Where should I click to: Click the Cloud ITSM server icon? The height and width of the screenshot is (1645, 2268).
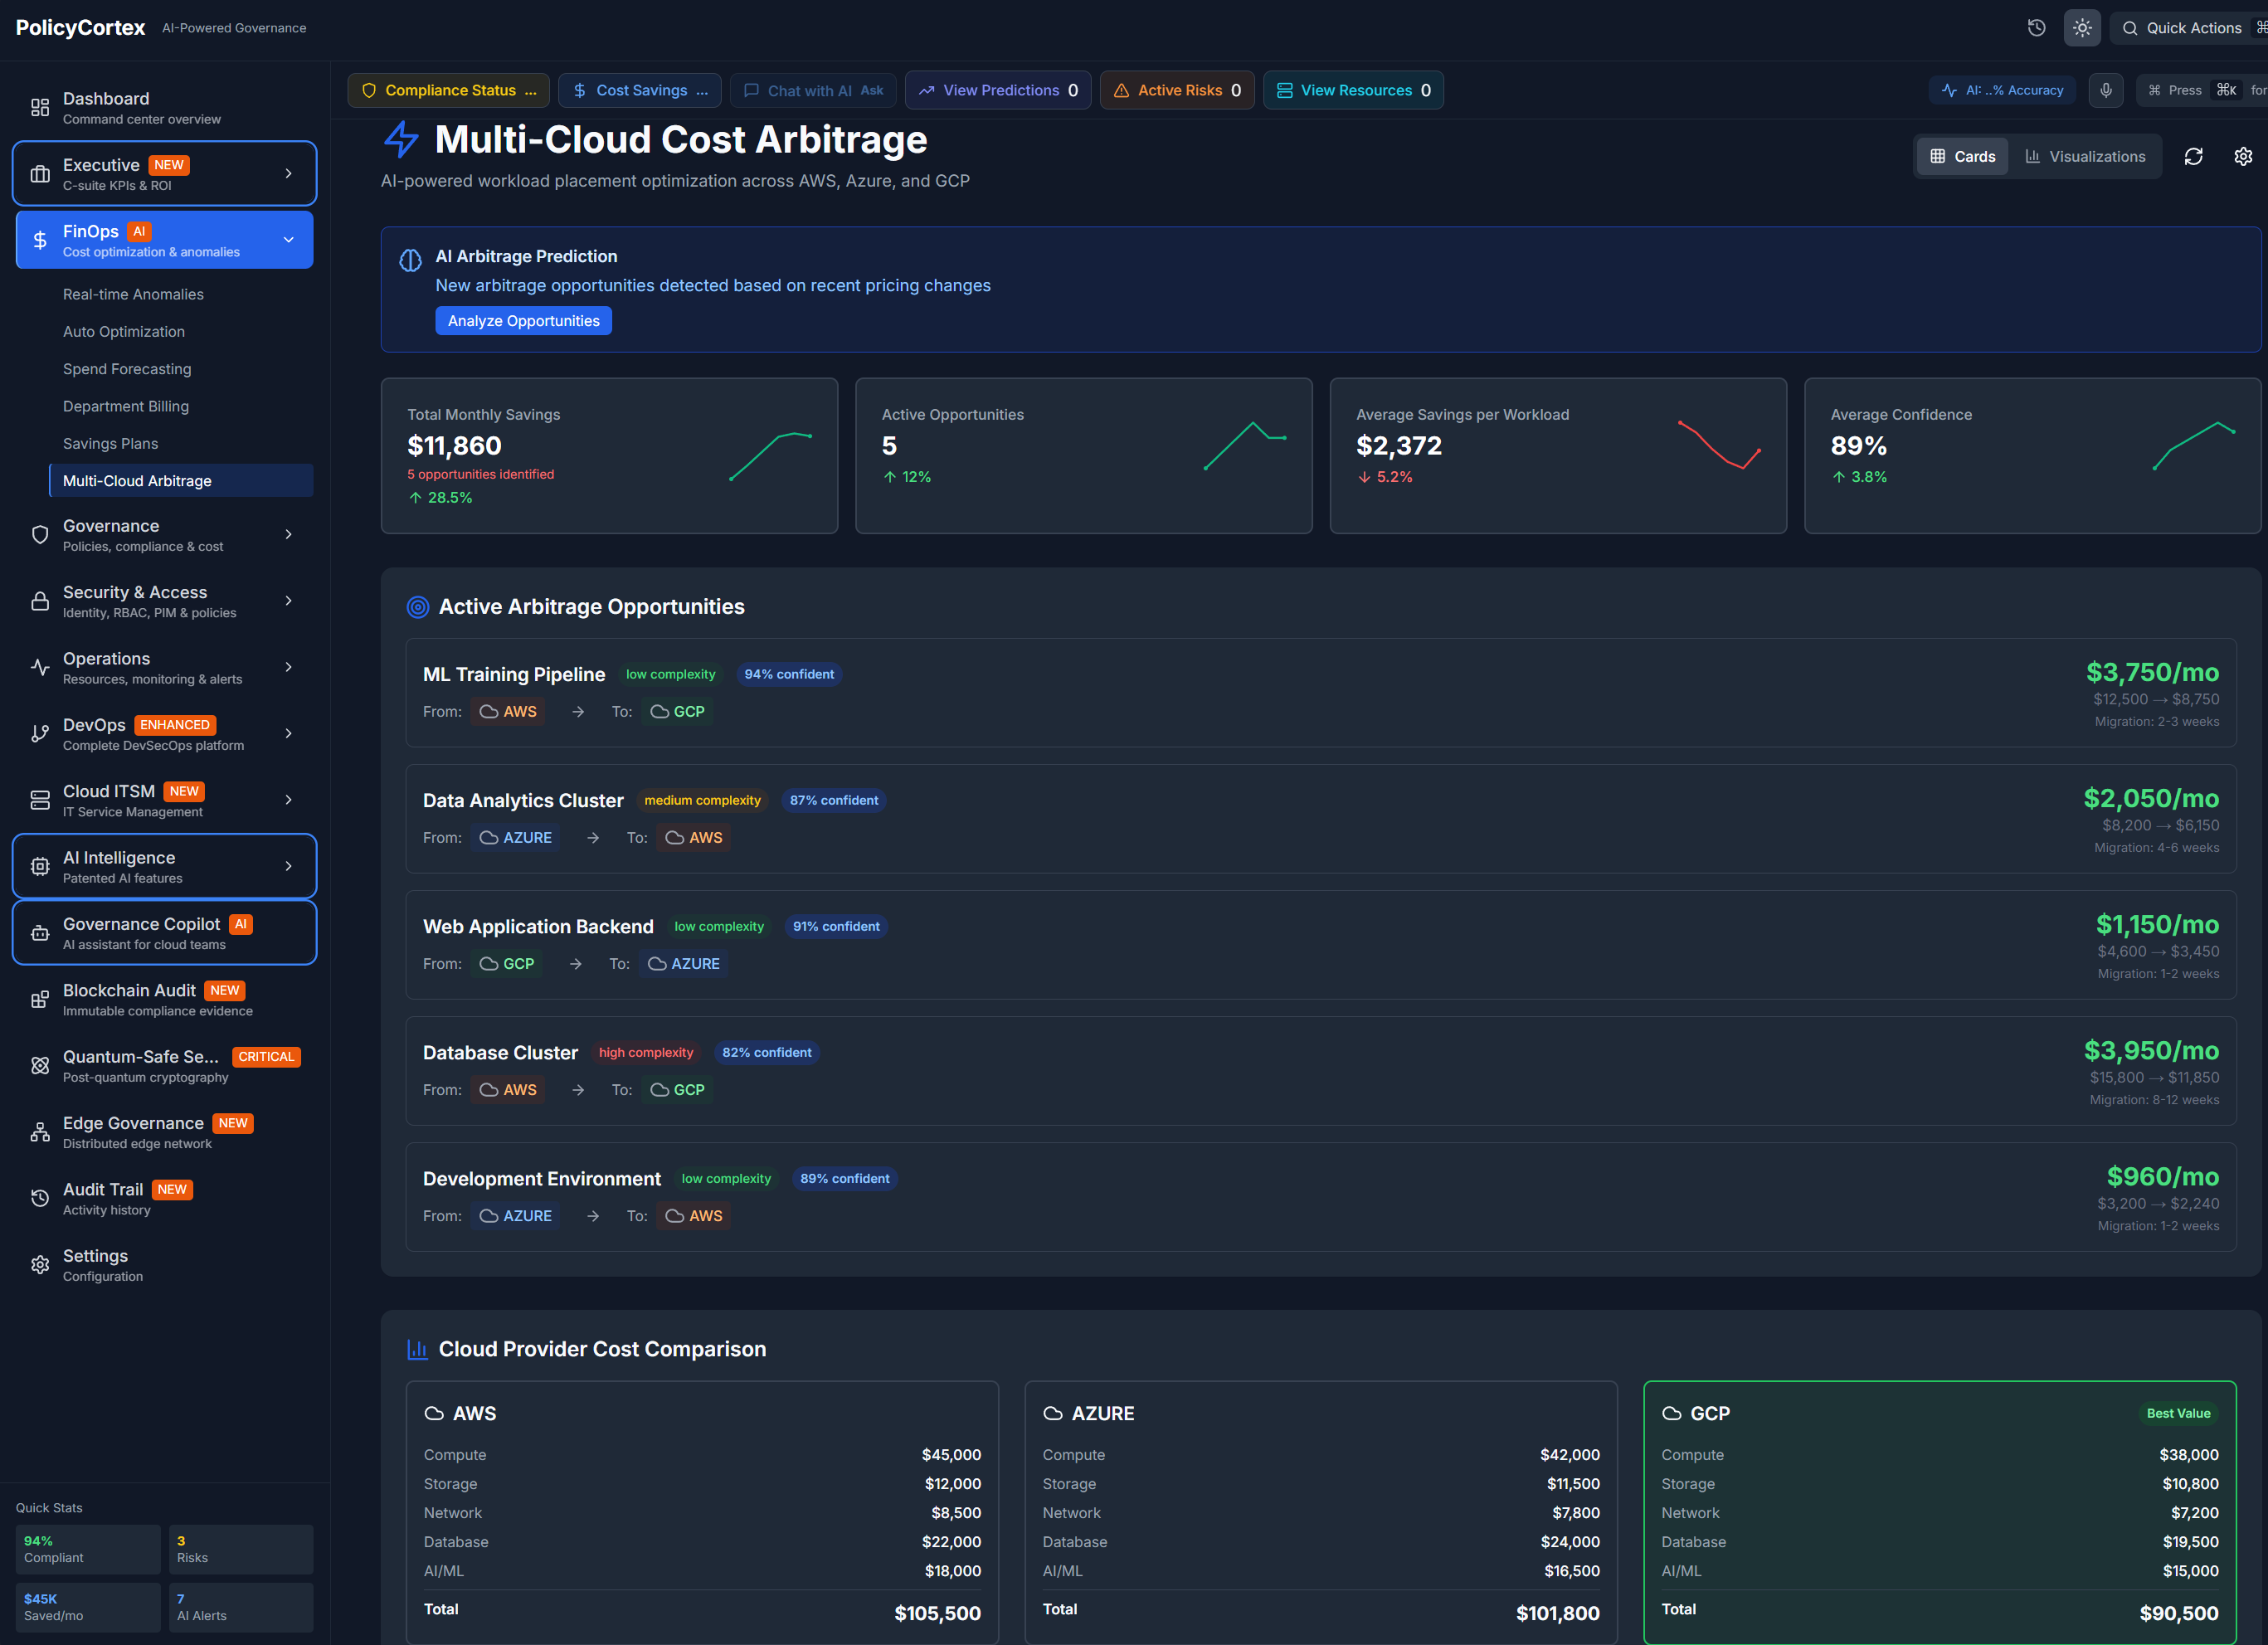tap(40, 800)
